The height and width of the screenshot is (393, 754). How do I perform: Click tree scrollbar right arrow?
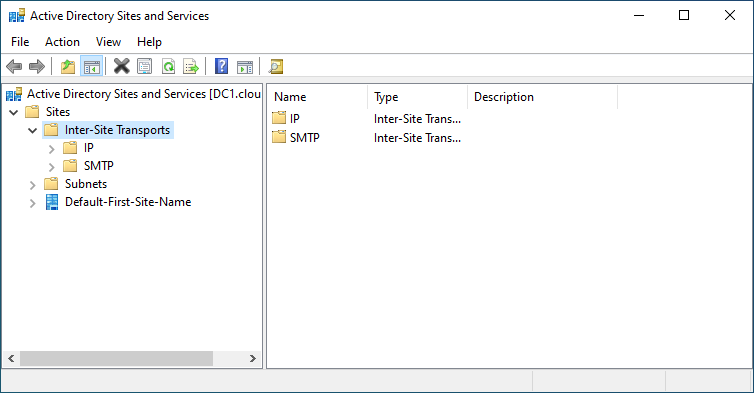pyautogui.click(x=252, y=358)
